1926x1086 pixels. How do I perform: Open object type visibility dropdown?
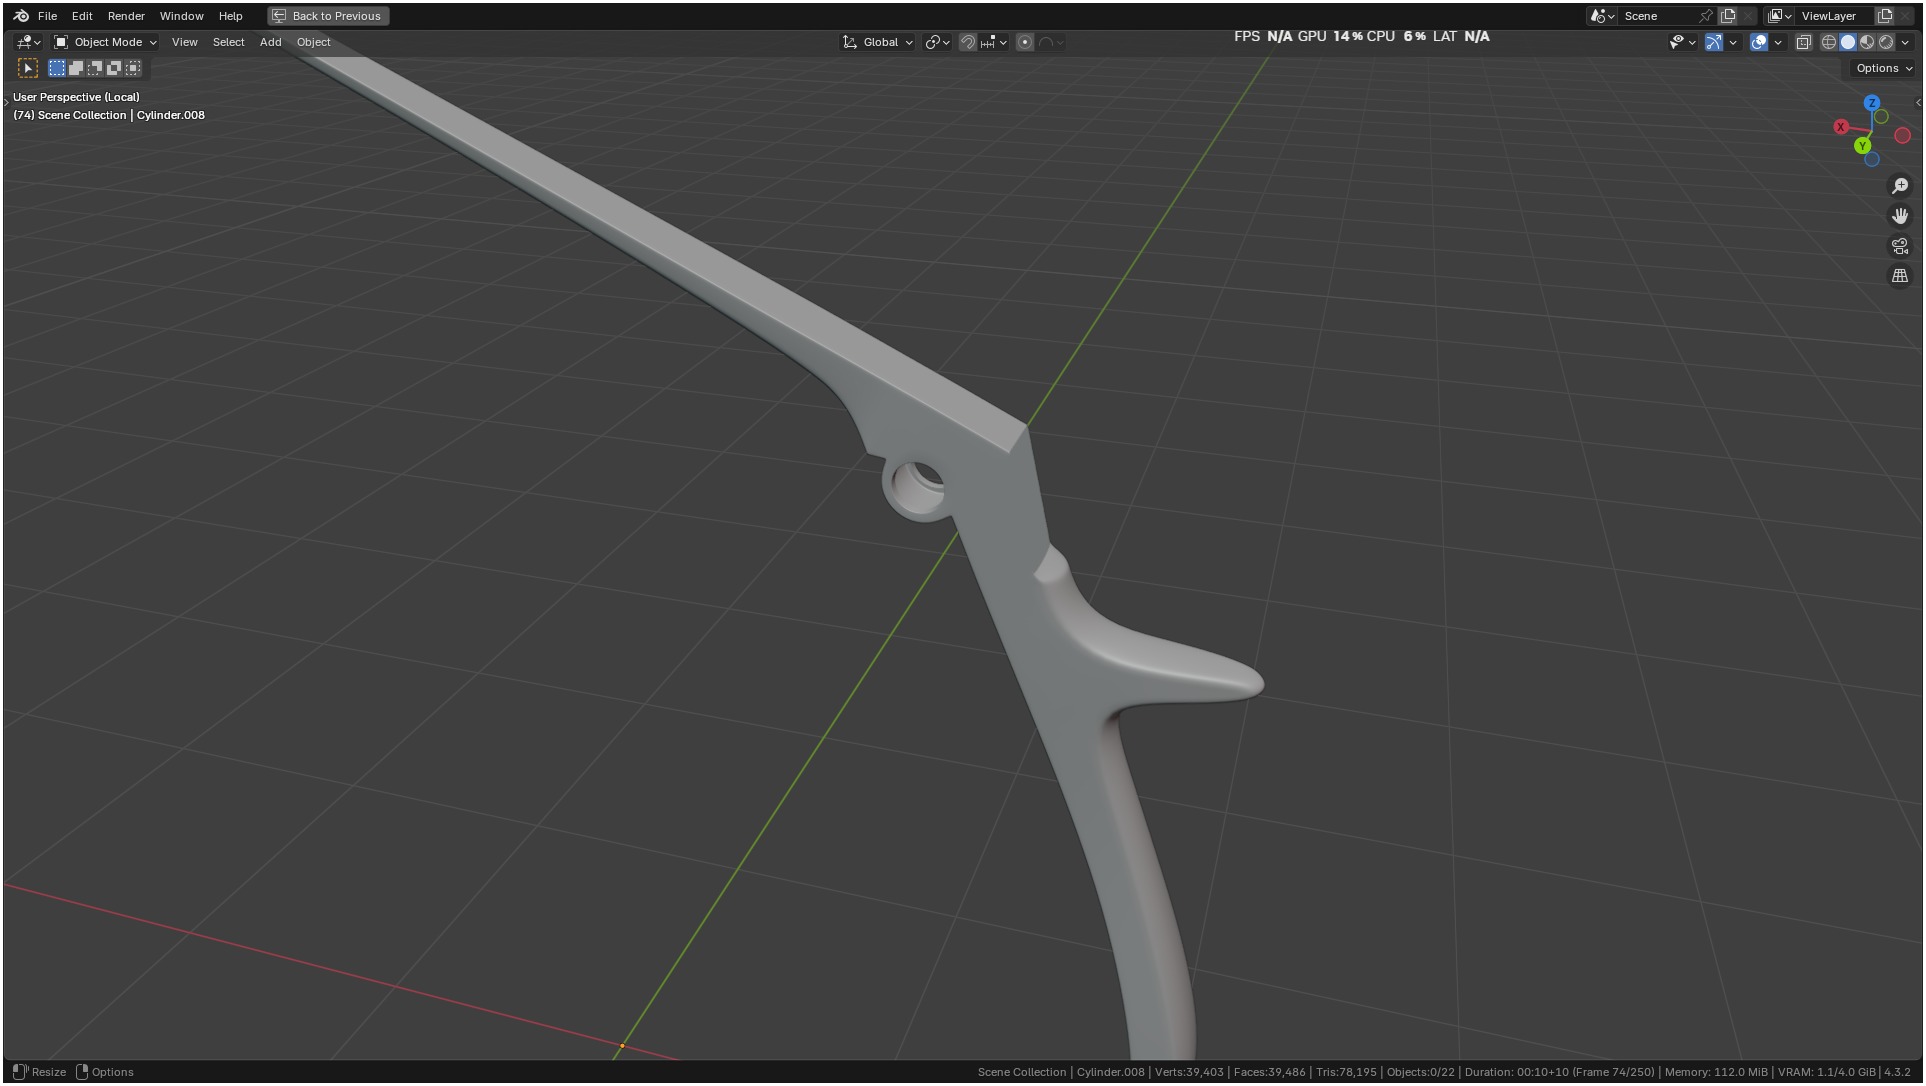1682,42
